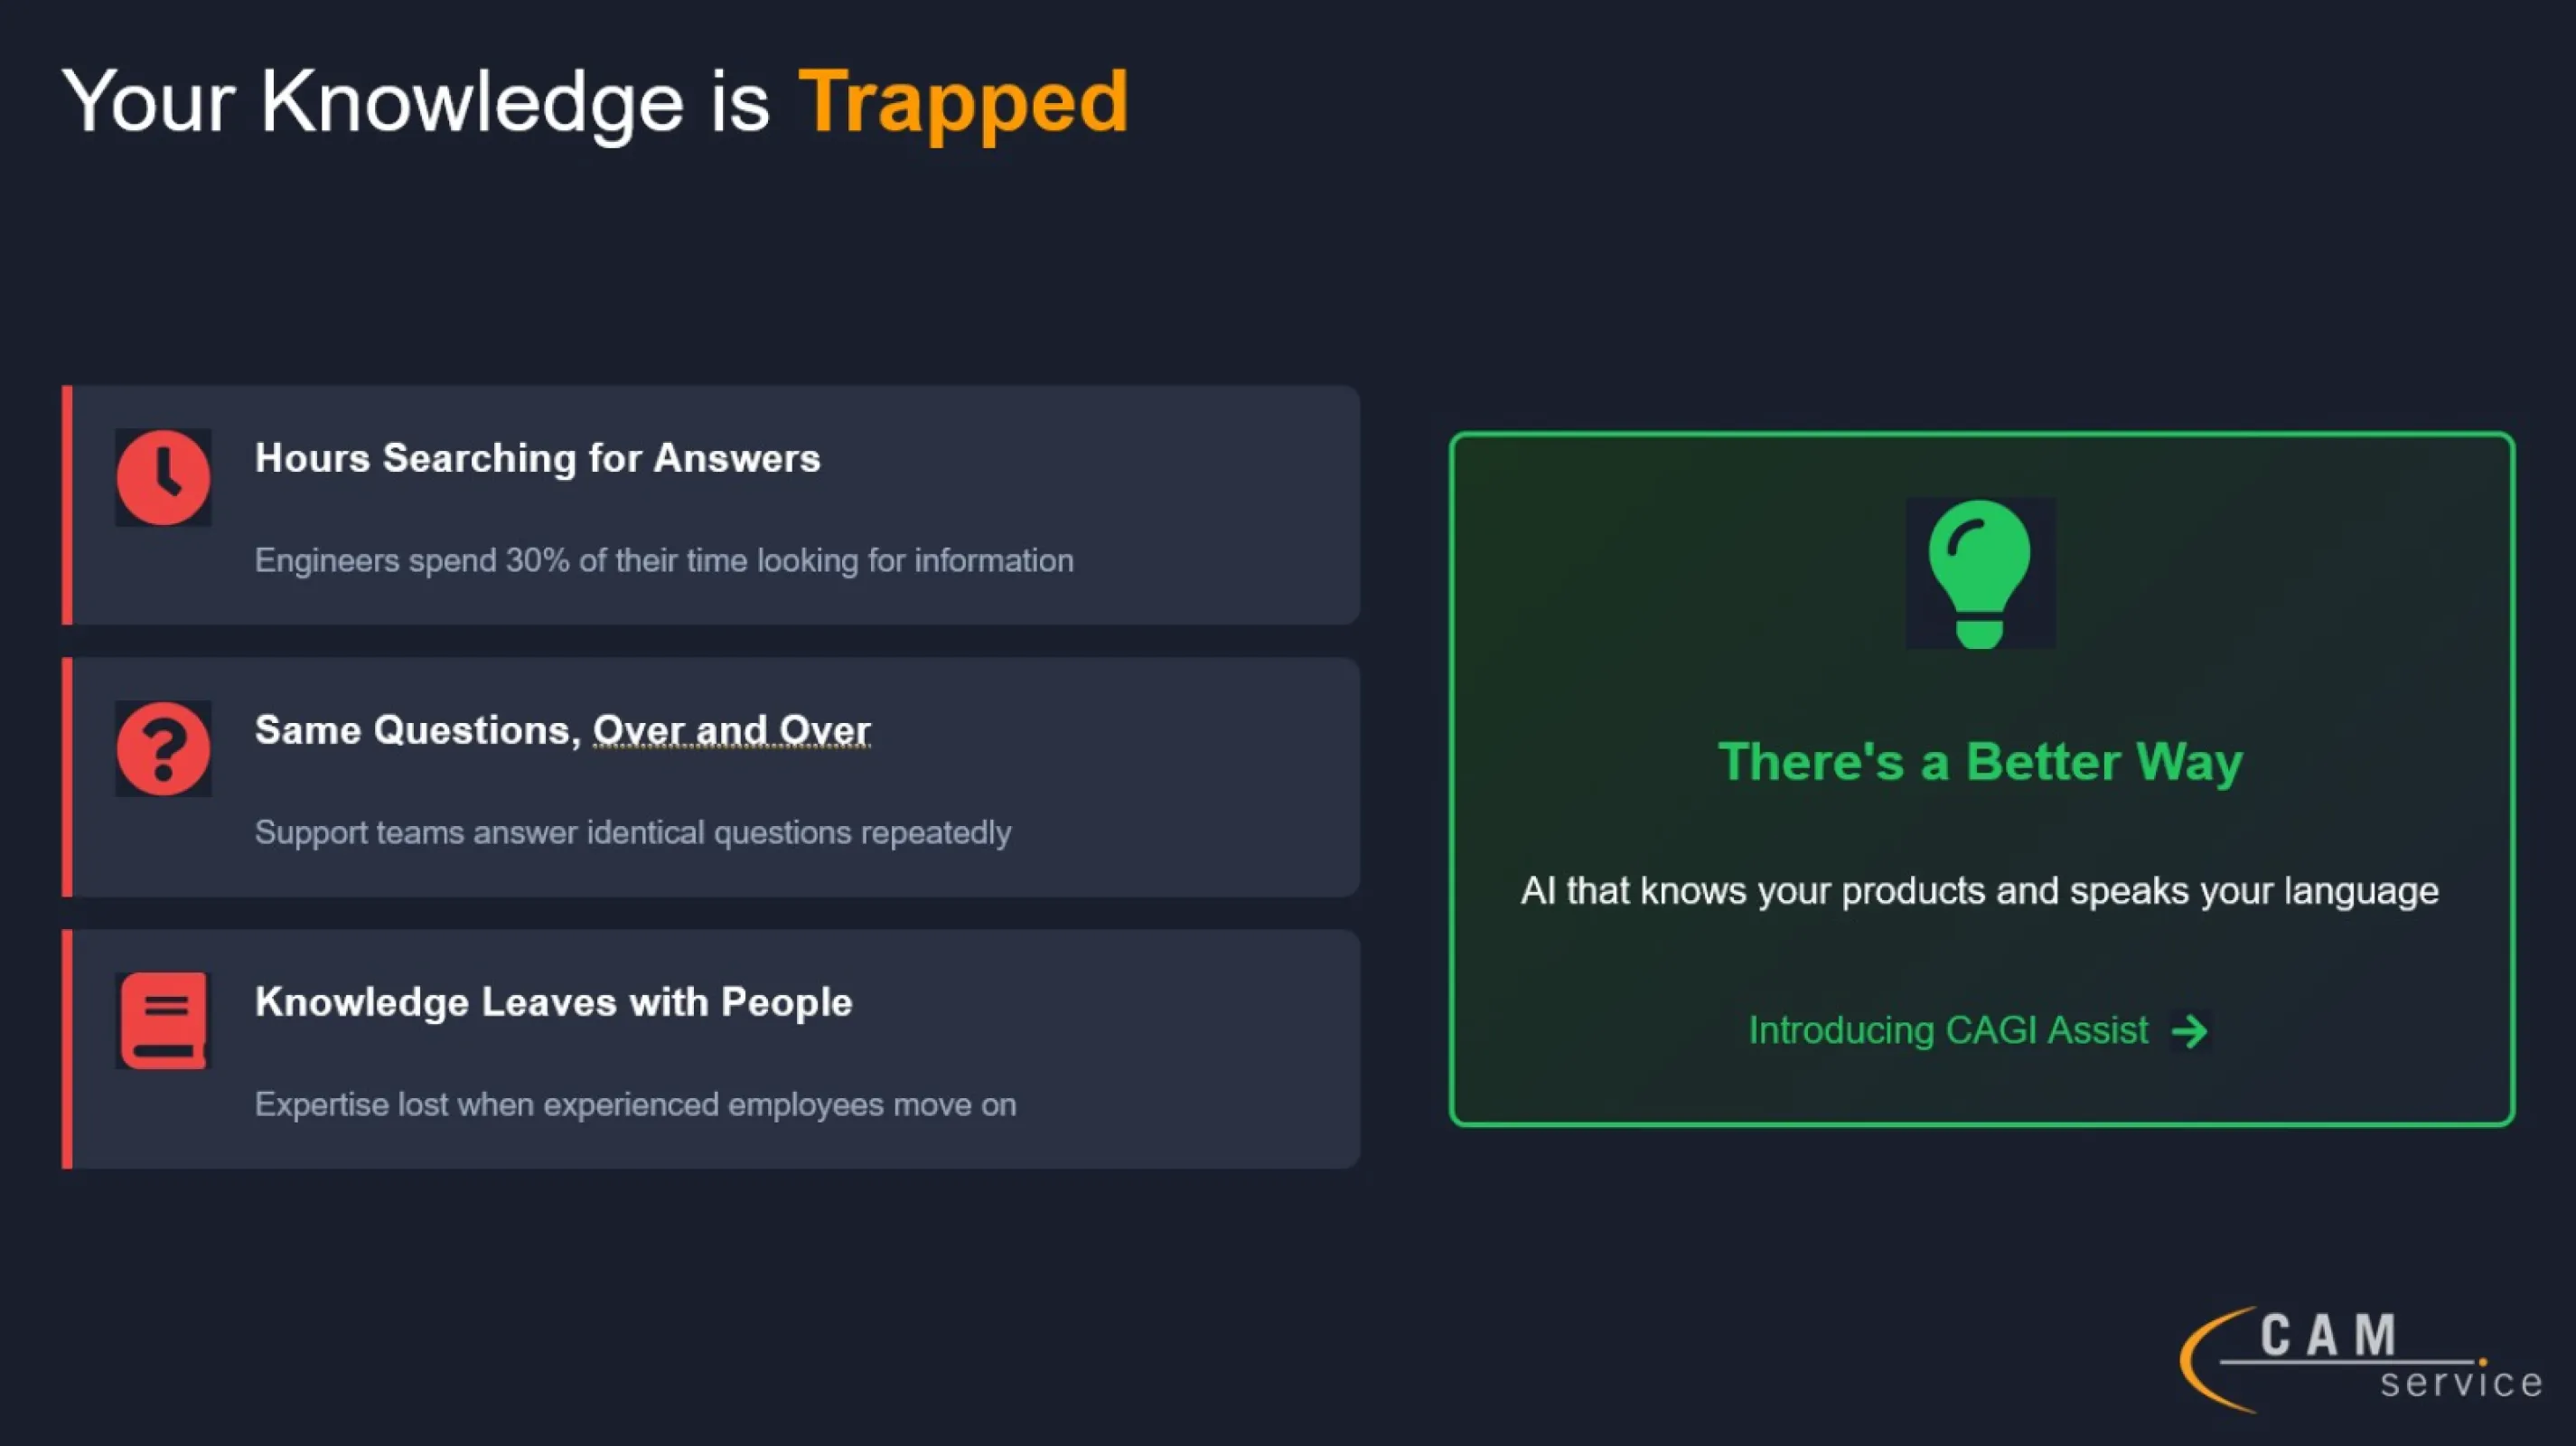Click the "Hours Searching for Answers" heading

(537, 458)
